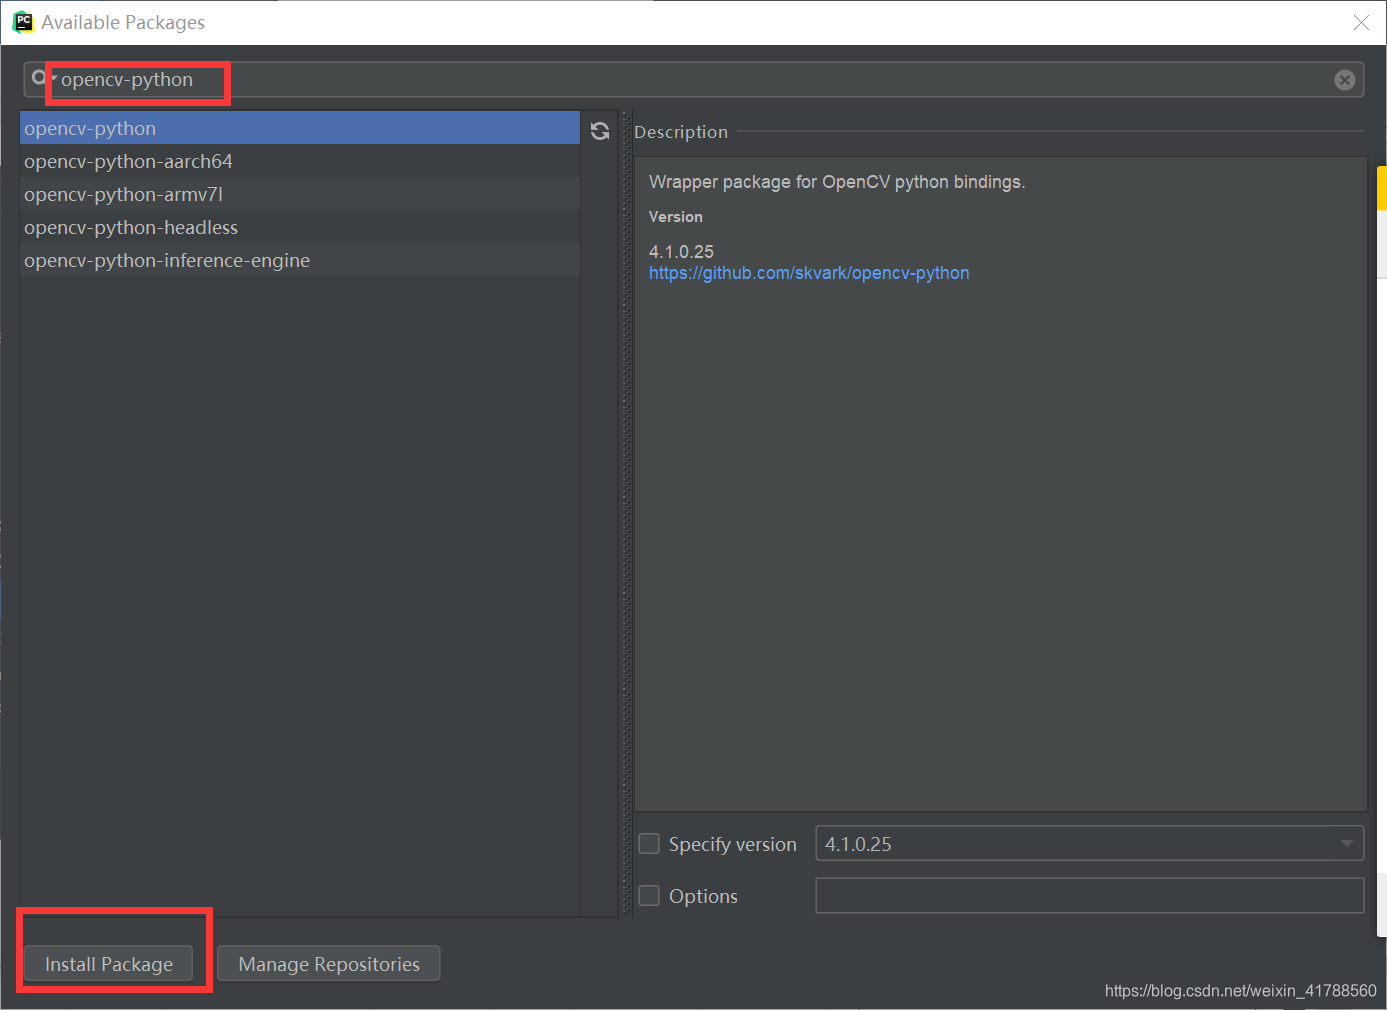Select opencv-python-headless package
Screen dimensions: 1387x1010
(300, 227)
